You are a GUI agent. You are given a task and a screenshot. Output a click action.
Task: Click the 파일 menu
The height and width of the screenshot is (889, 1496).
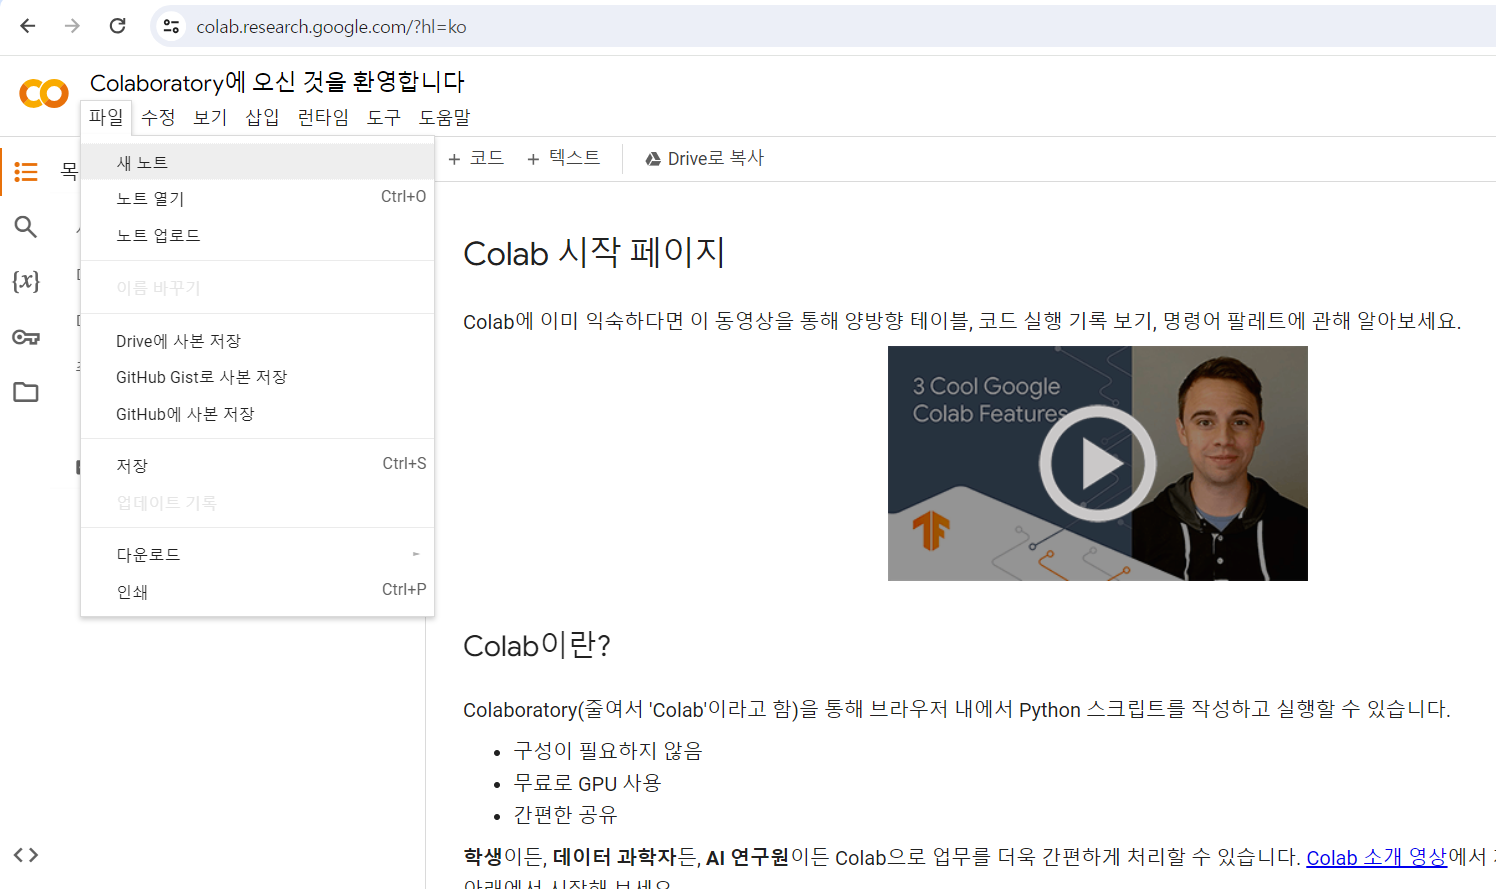pyautogui.click(x=106, y=117)
